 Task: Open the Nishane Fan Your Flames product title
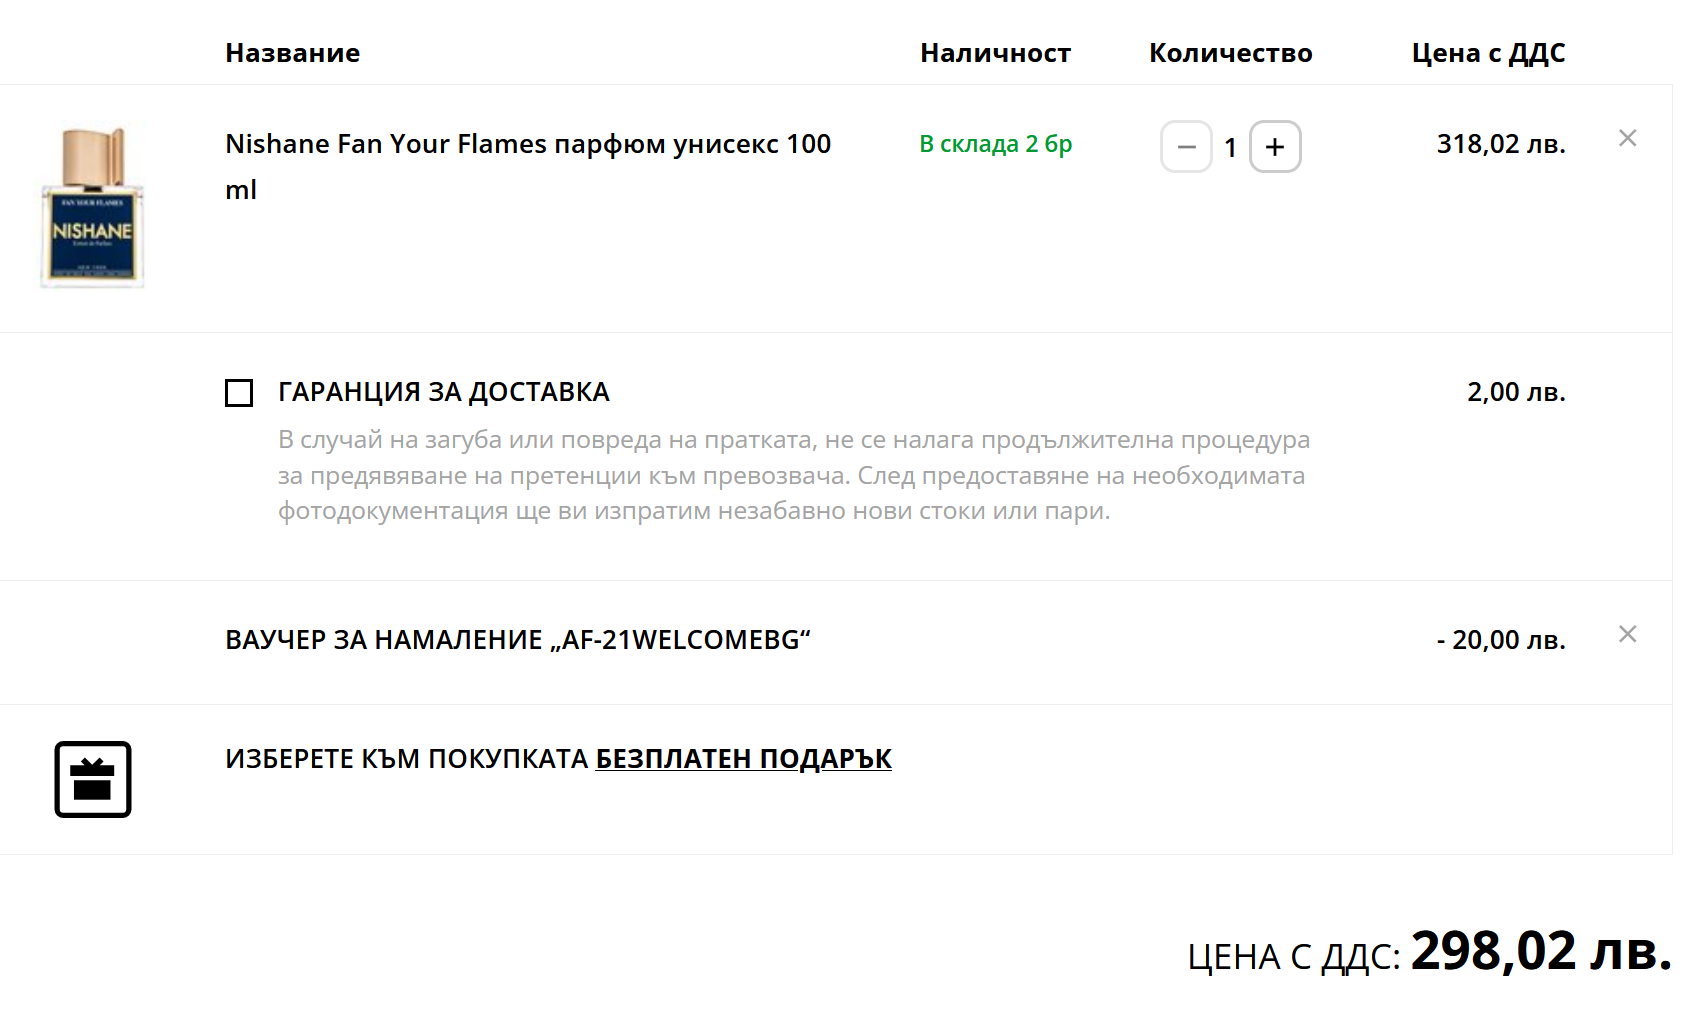pyautogui.click(x=527, y=145)
